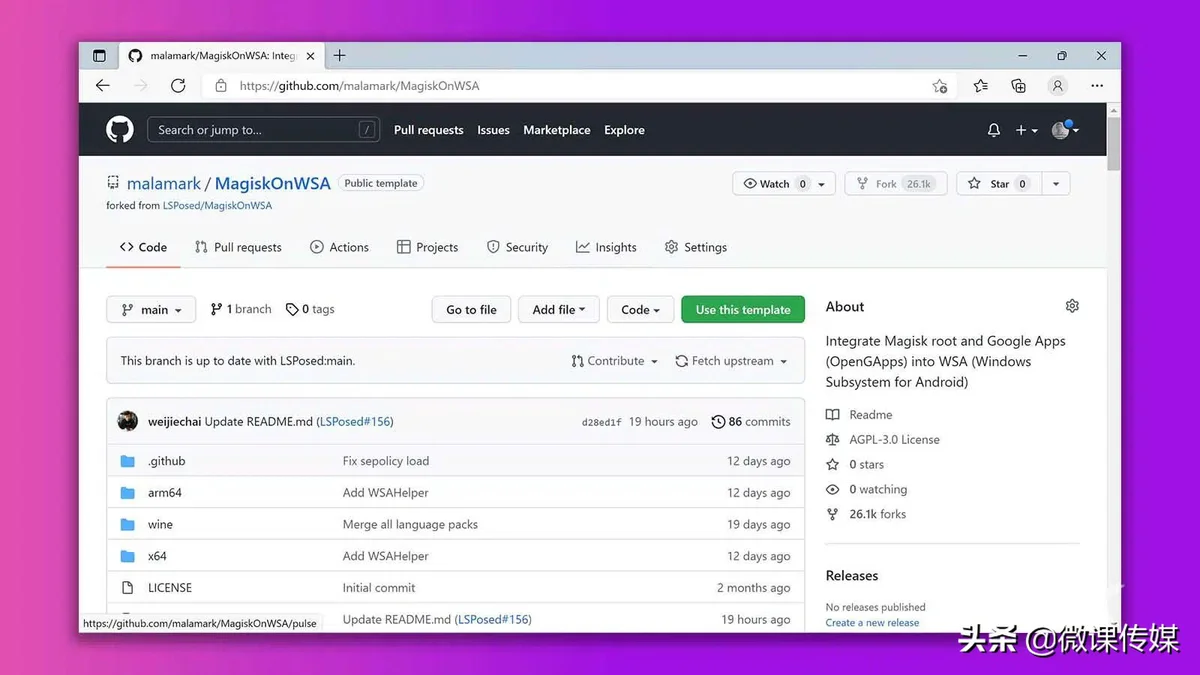The height and width of the screenshot is (675, 1200).
Task: Click the add to favorites star icon
Action: click(x=940, y=86)
